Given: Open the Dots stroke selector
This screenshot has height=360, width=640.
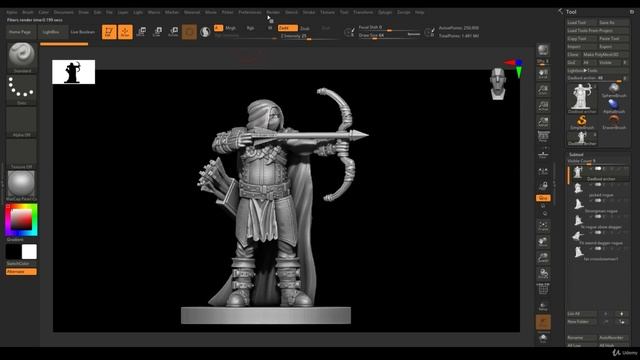Looking at the screenshot, I should pyautogui.click(x=22, y=90).
